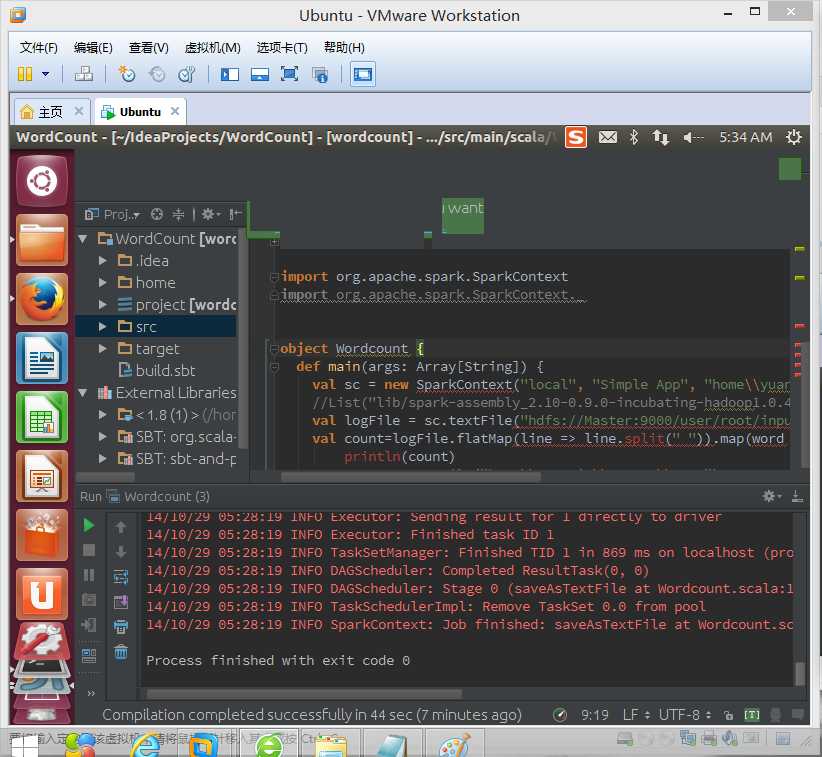Hide the Project panel with pin icon
The image size is (822, 757).
(235, 214)
